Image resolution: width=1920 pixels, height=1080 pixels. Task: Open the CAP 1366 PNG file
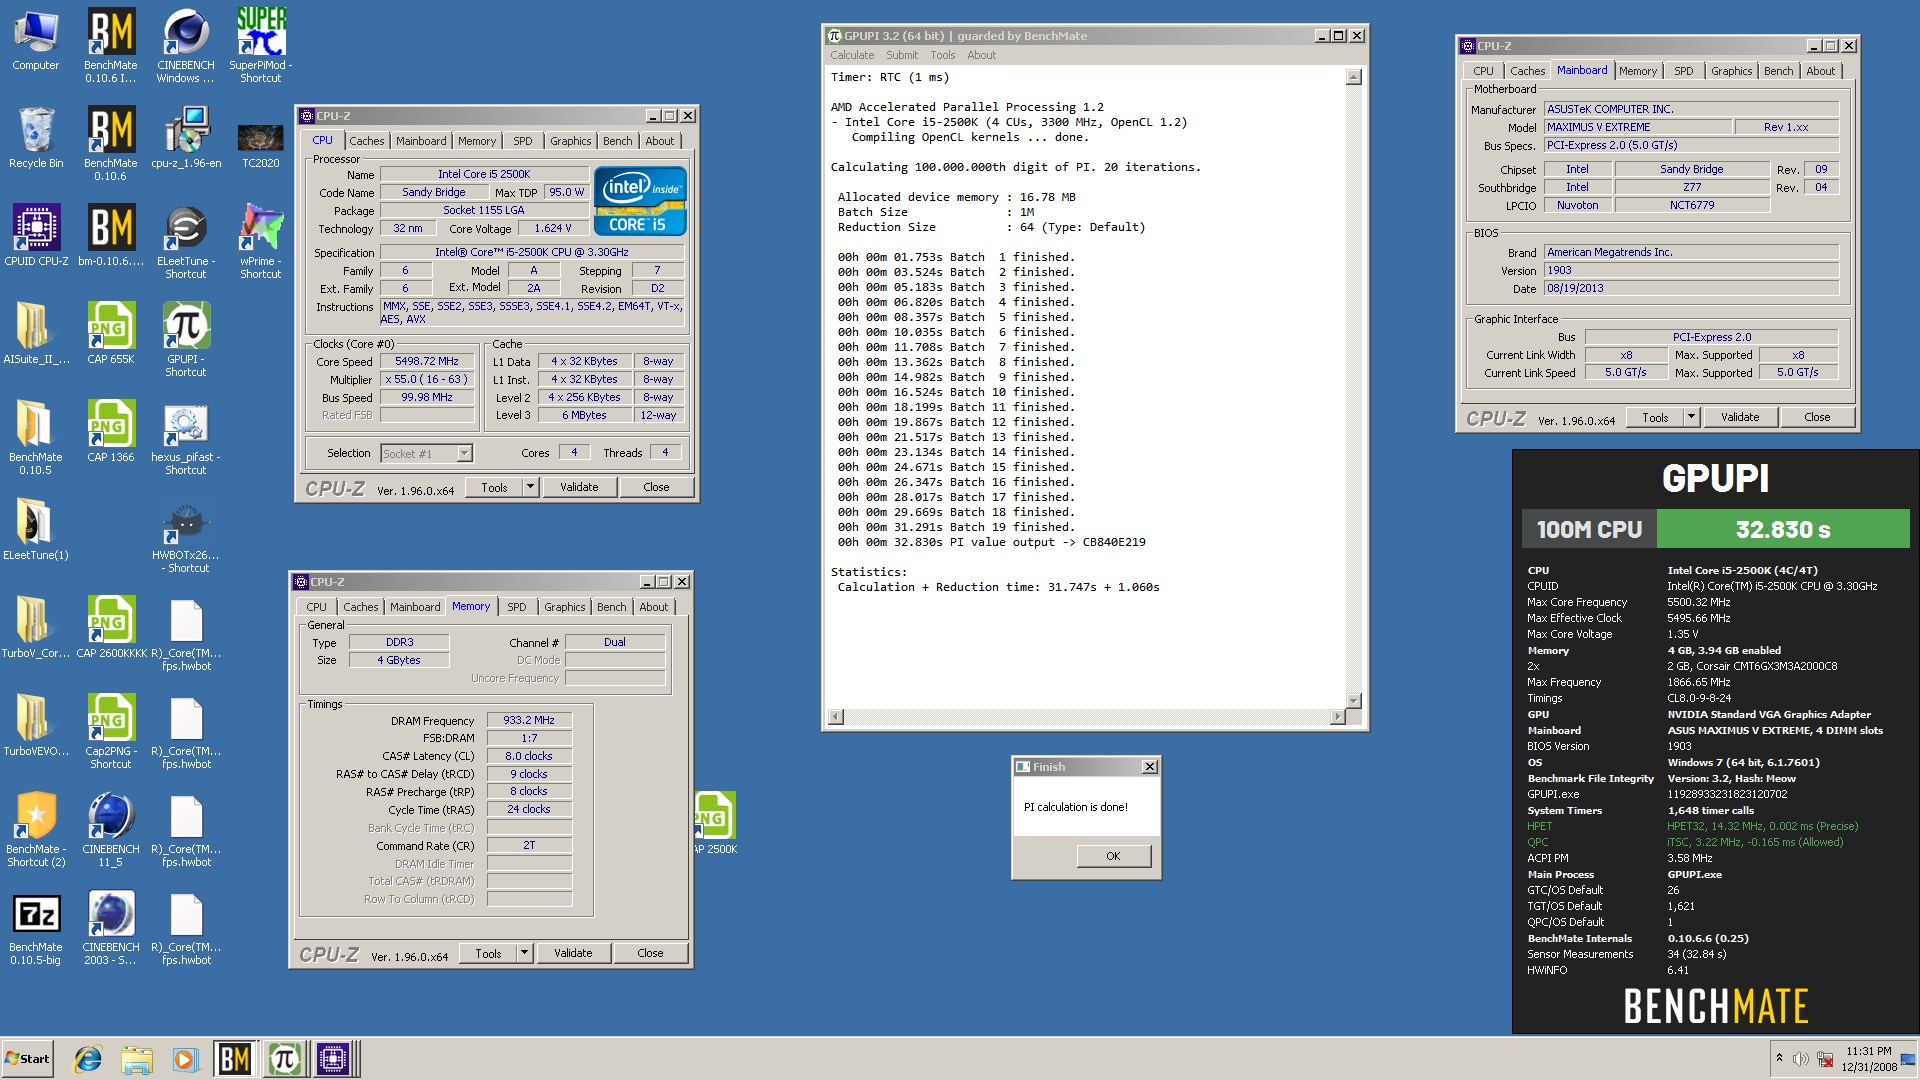[111, 432]
